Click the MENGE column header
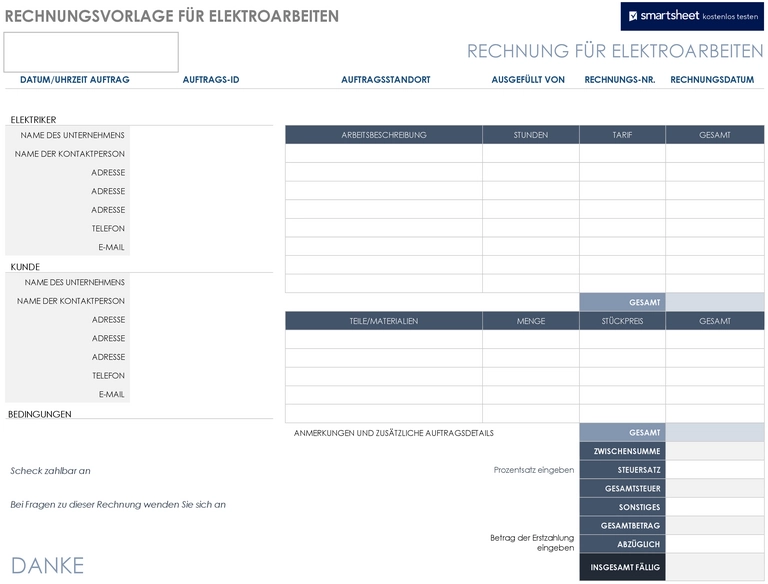Image resolution: width=768 pixels, height=584 pixels. [x=531, y=321]
